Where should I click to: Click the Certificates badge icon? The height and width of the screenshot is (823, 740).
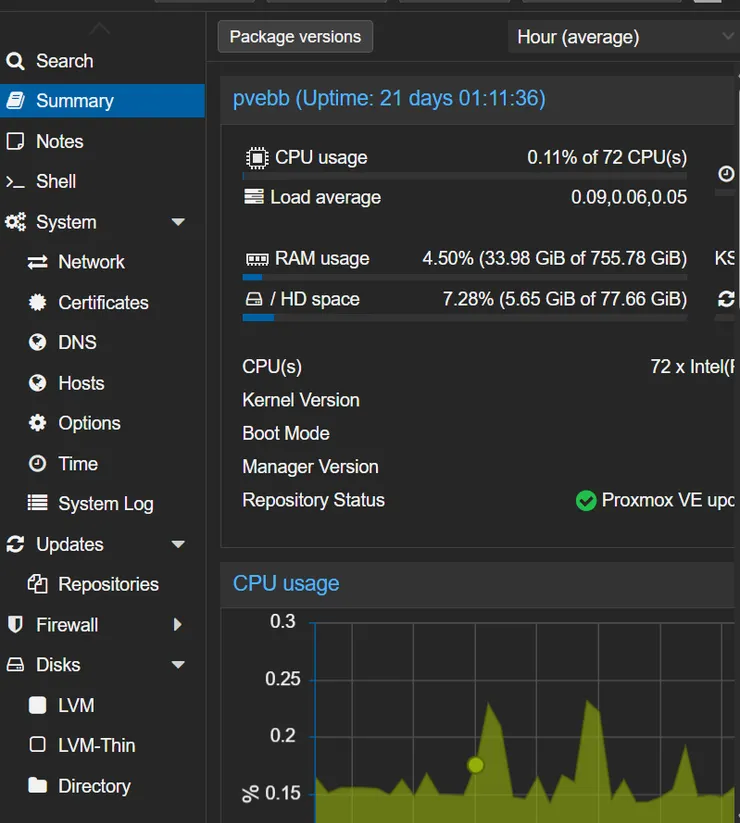tap(38, 302)
